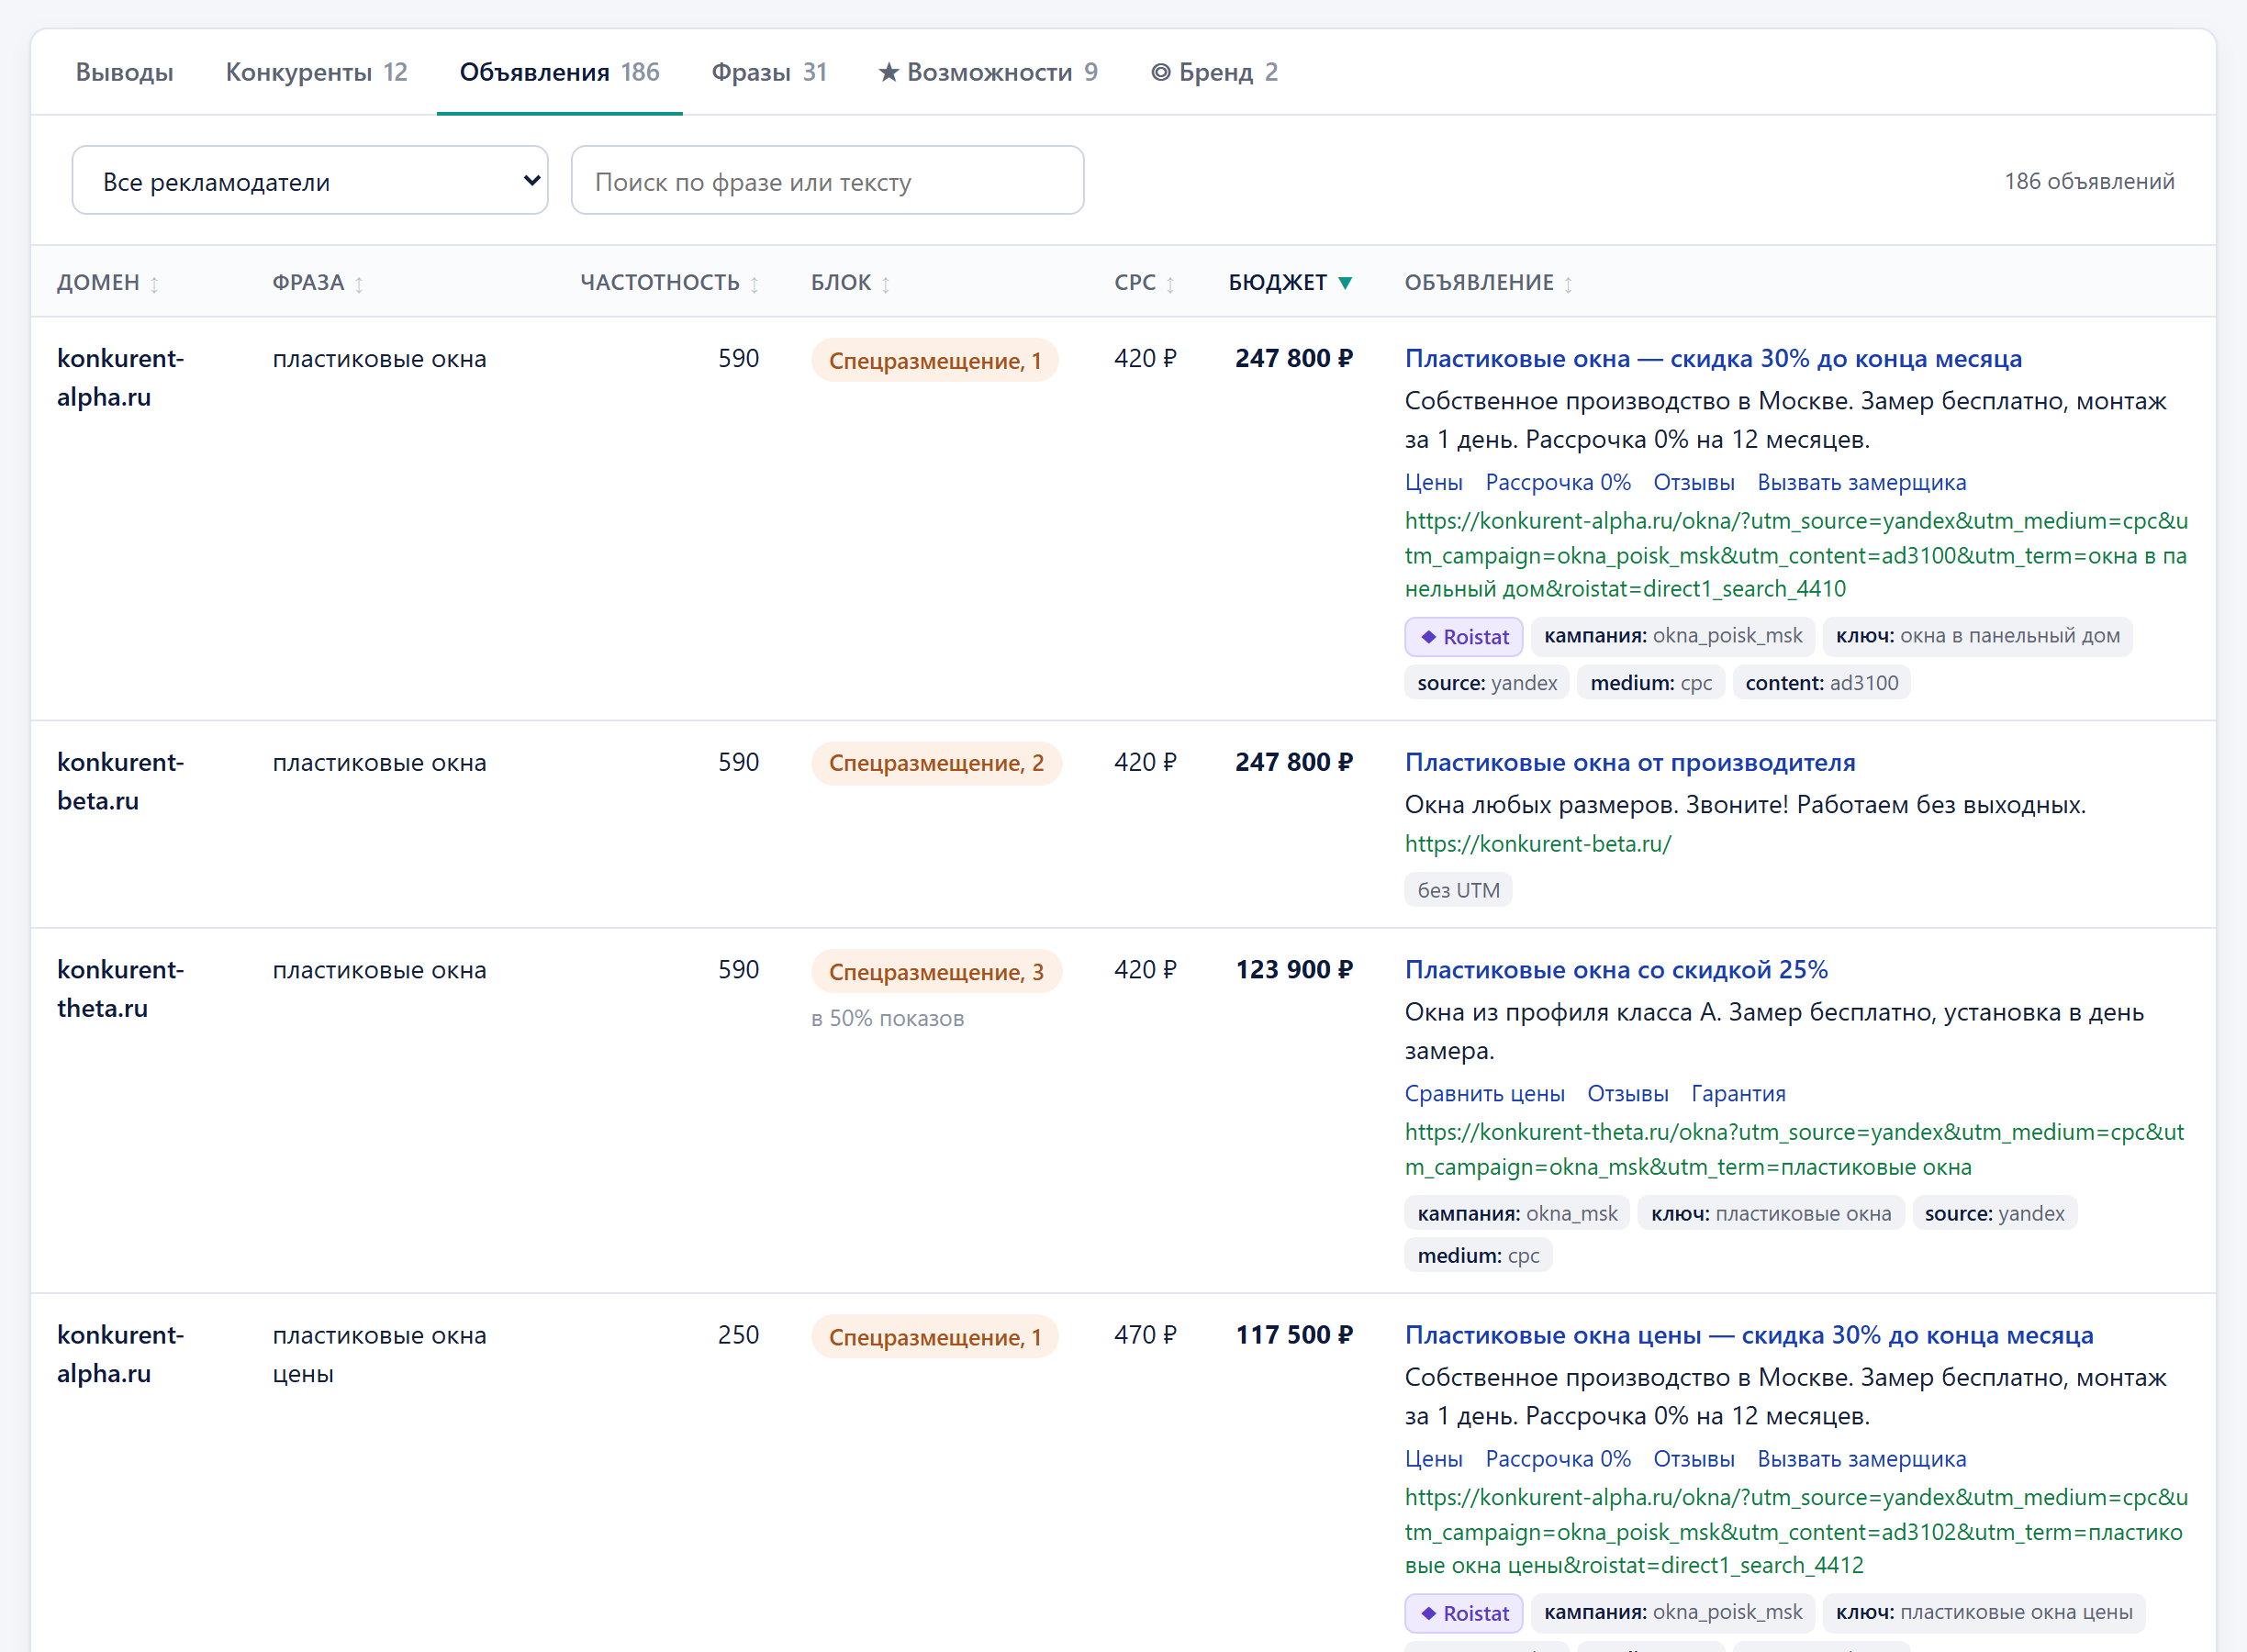Sort by CPC column header
Screen dimensions: 2247x1652
(1144, 283)
